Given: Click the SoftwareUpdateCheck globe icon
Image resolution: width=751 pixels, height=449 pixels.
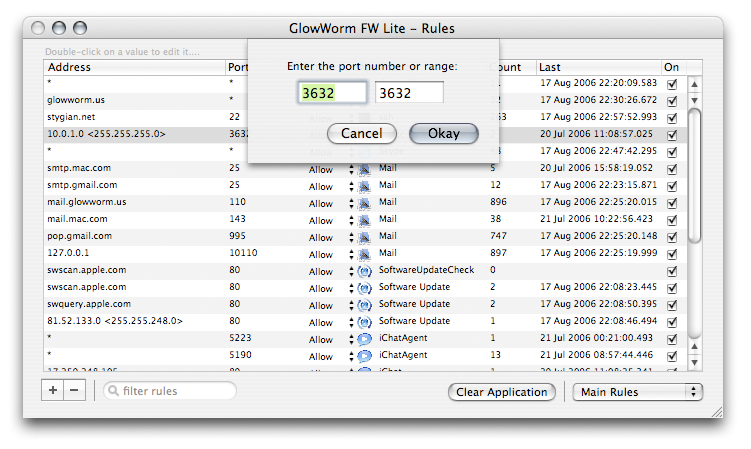Looking at the screenshot, I should (x=364, y=271).
